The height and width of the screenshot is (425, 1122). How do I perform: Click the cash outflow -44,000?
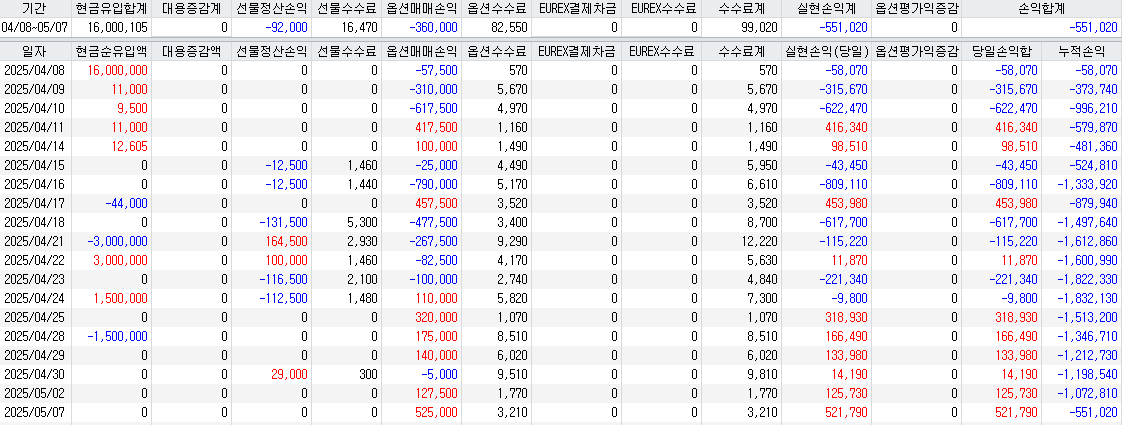[x=127, y=203]
